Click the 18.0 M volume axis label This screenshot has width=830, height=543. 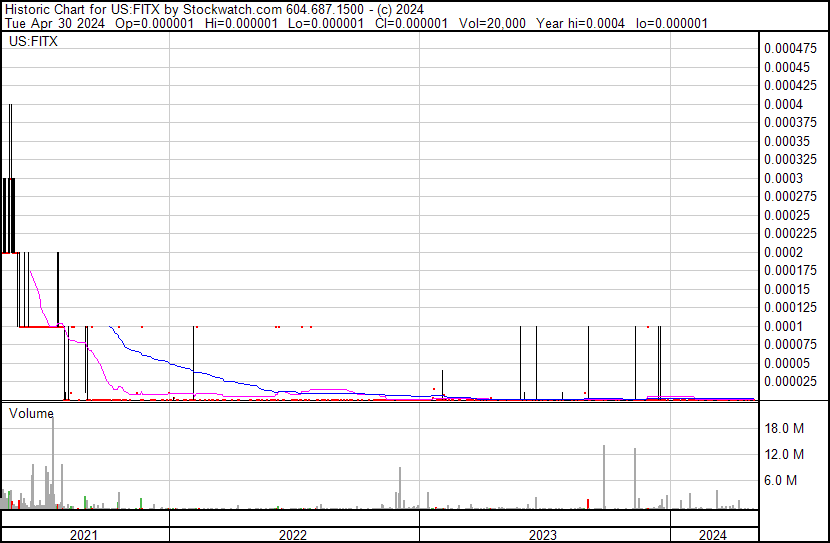785,428
